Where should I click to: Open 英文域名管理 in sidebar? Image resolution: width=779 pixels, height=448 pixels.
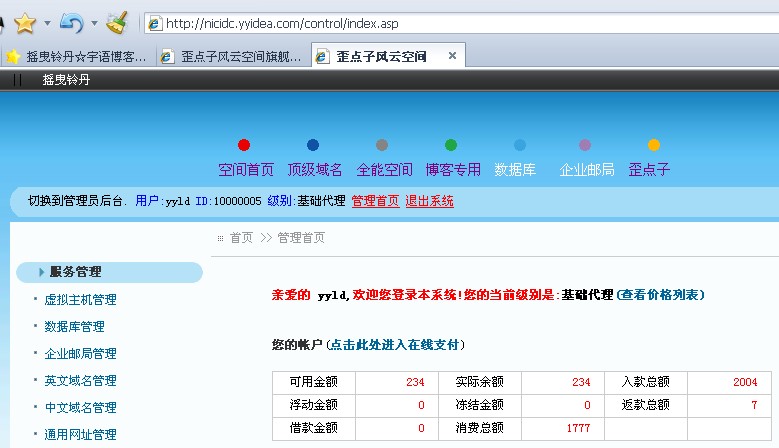click(80, 380)
